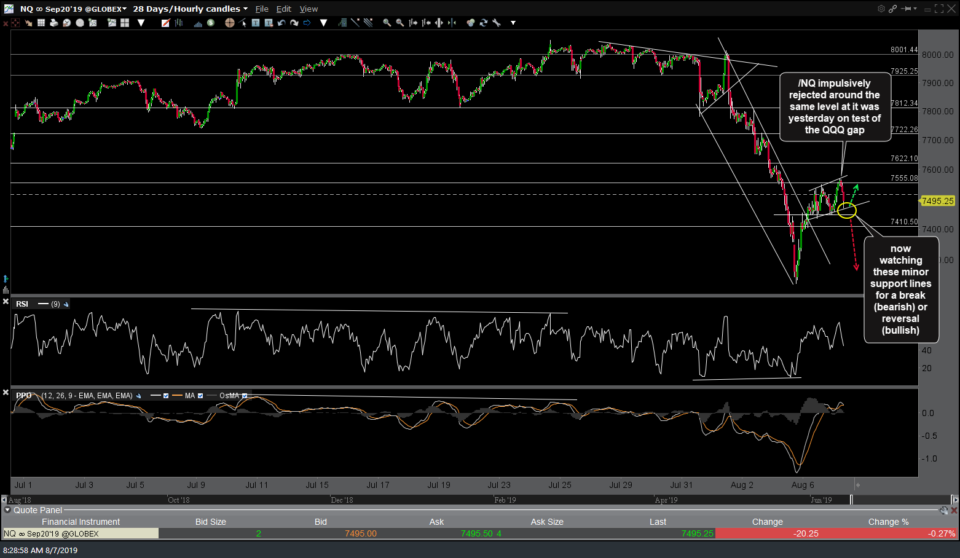Close the RSI indicator panel
The image size is (960, 558).
coord(6,303)
